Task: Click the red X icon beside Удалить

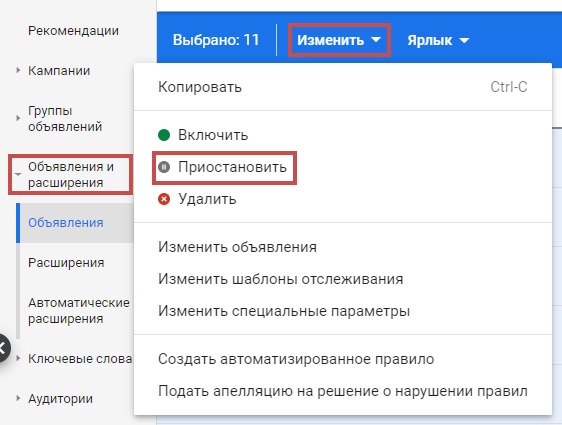Action: point(164,199)
